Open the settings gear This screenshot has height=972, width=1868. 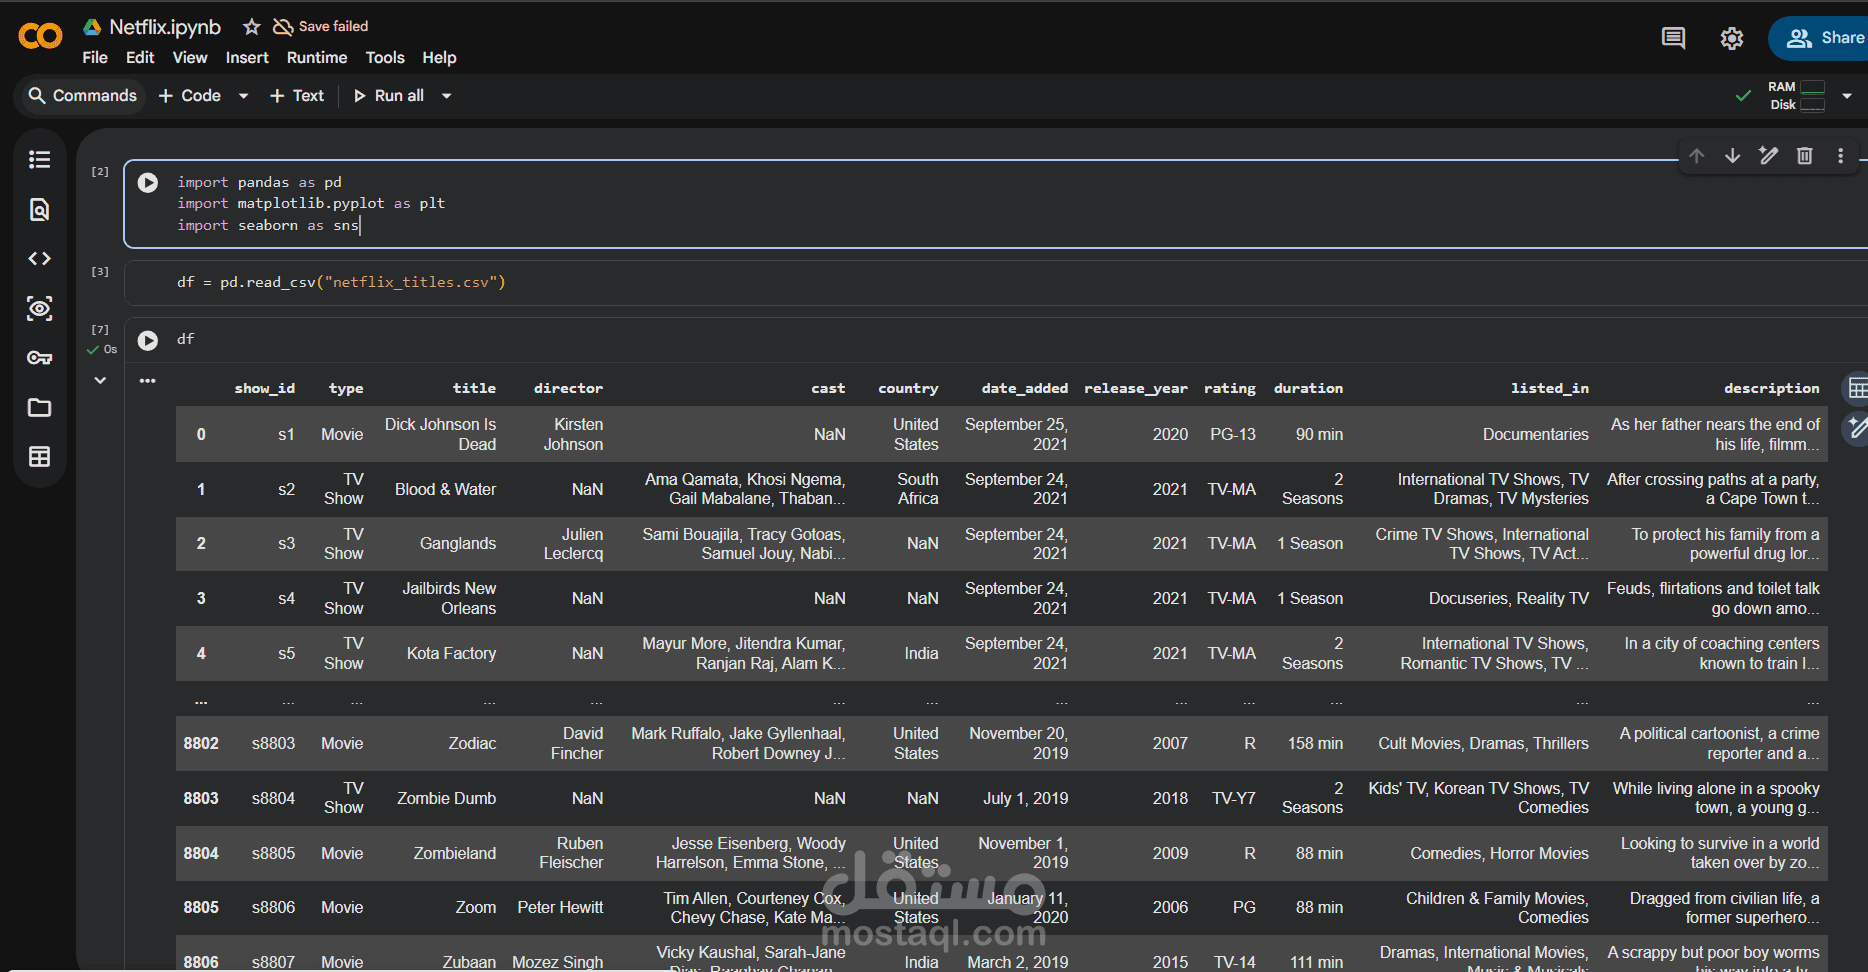pos(1732,38)
